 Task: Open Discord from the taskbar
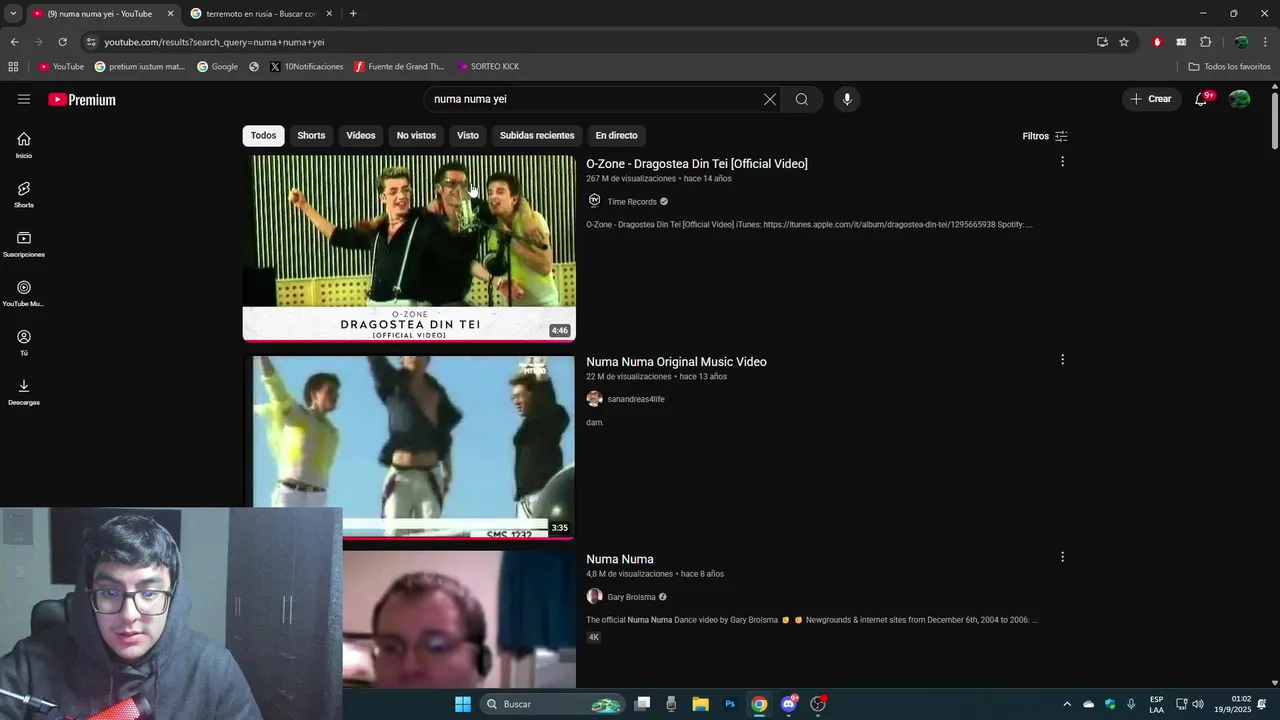click(789, 704)
